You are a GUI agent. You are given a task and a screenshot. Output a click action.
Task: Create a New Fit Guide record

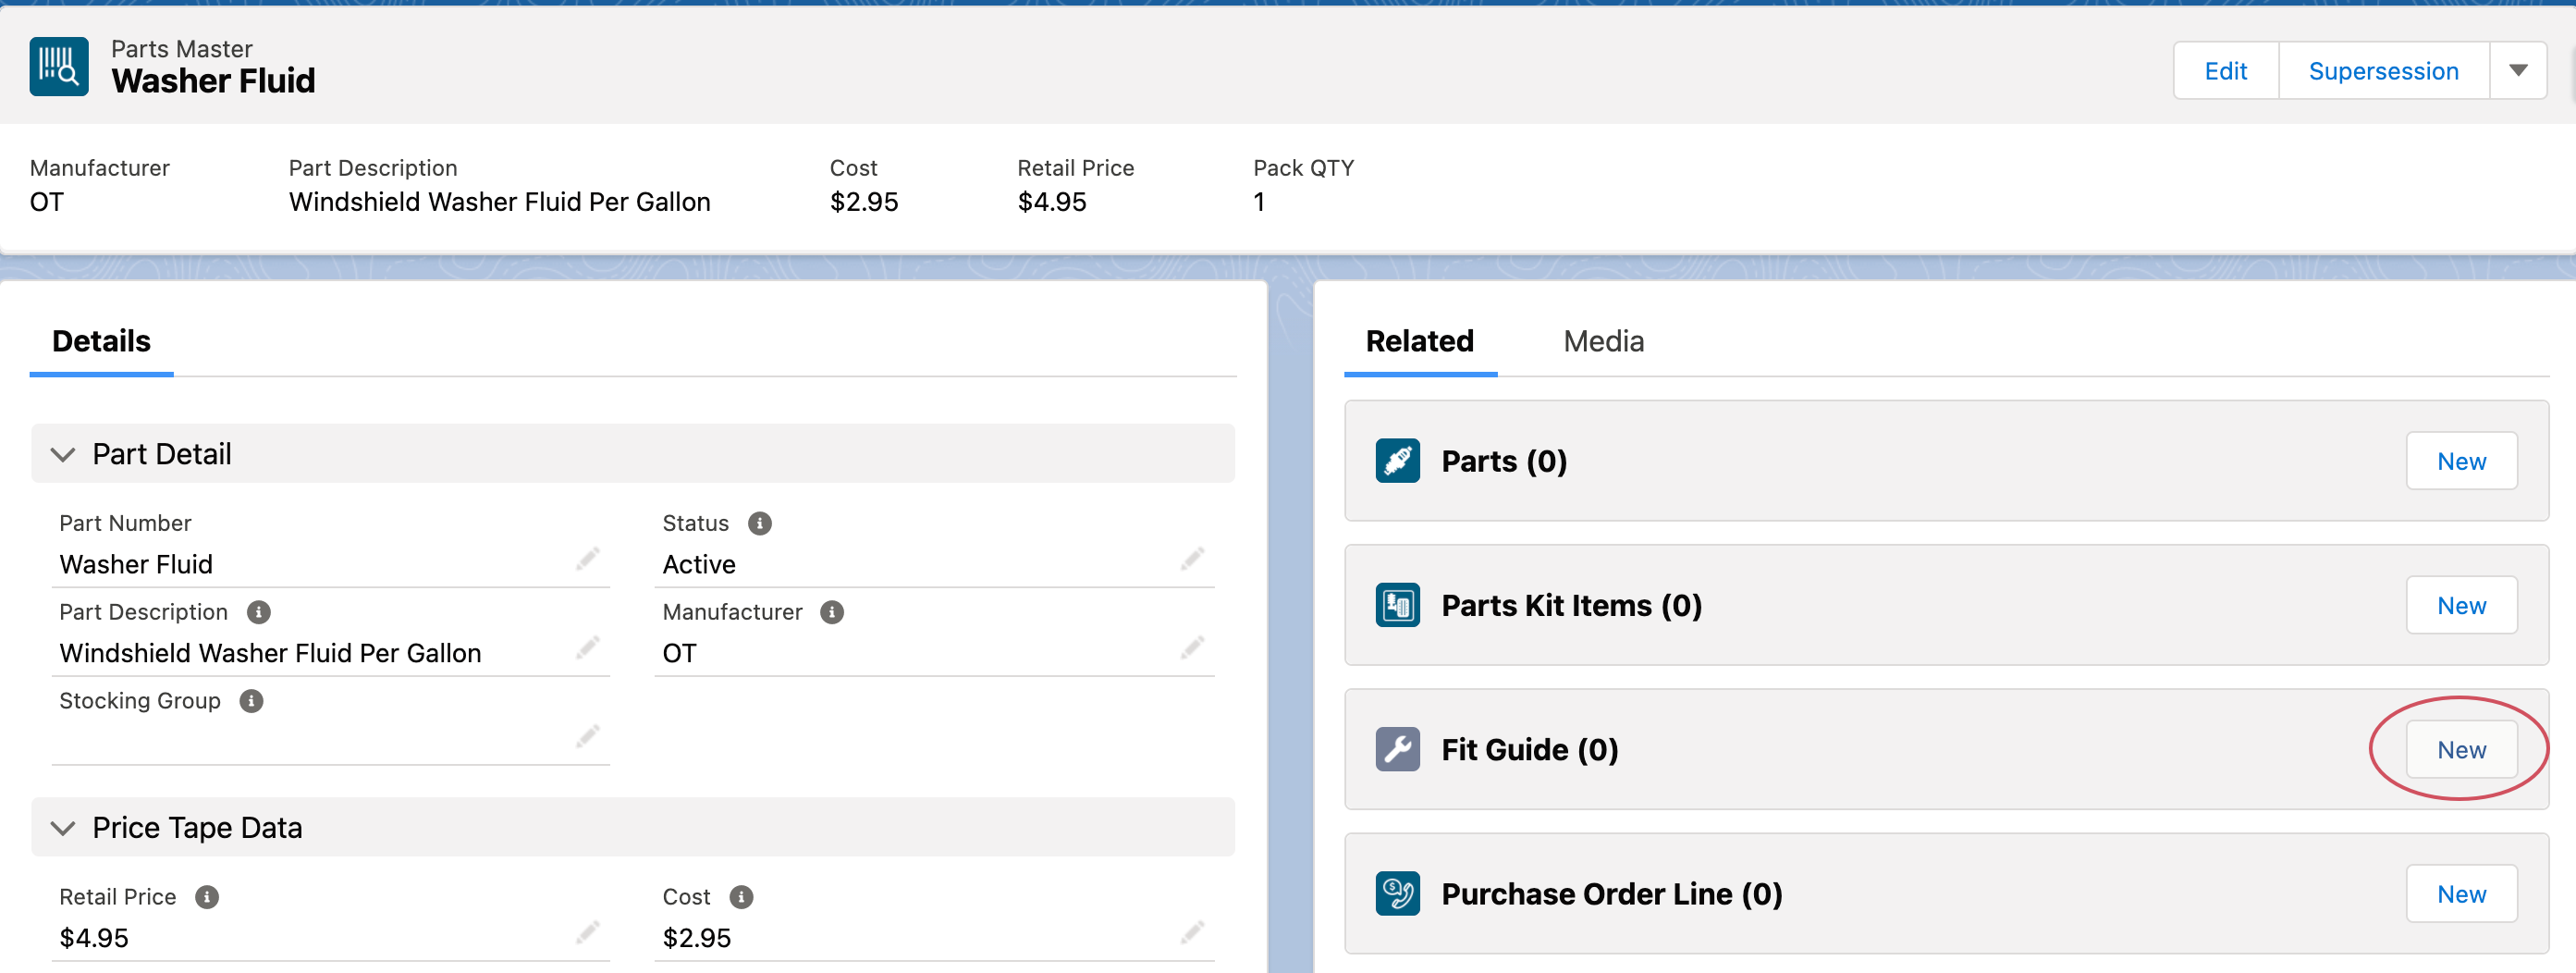[x=2460, y=750]
